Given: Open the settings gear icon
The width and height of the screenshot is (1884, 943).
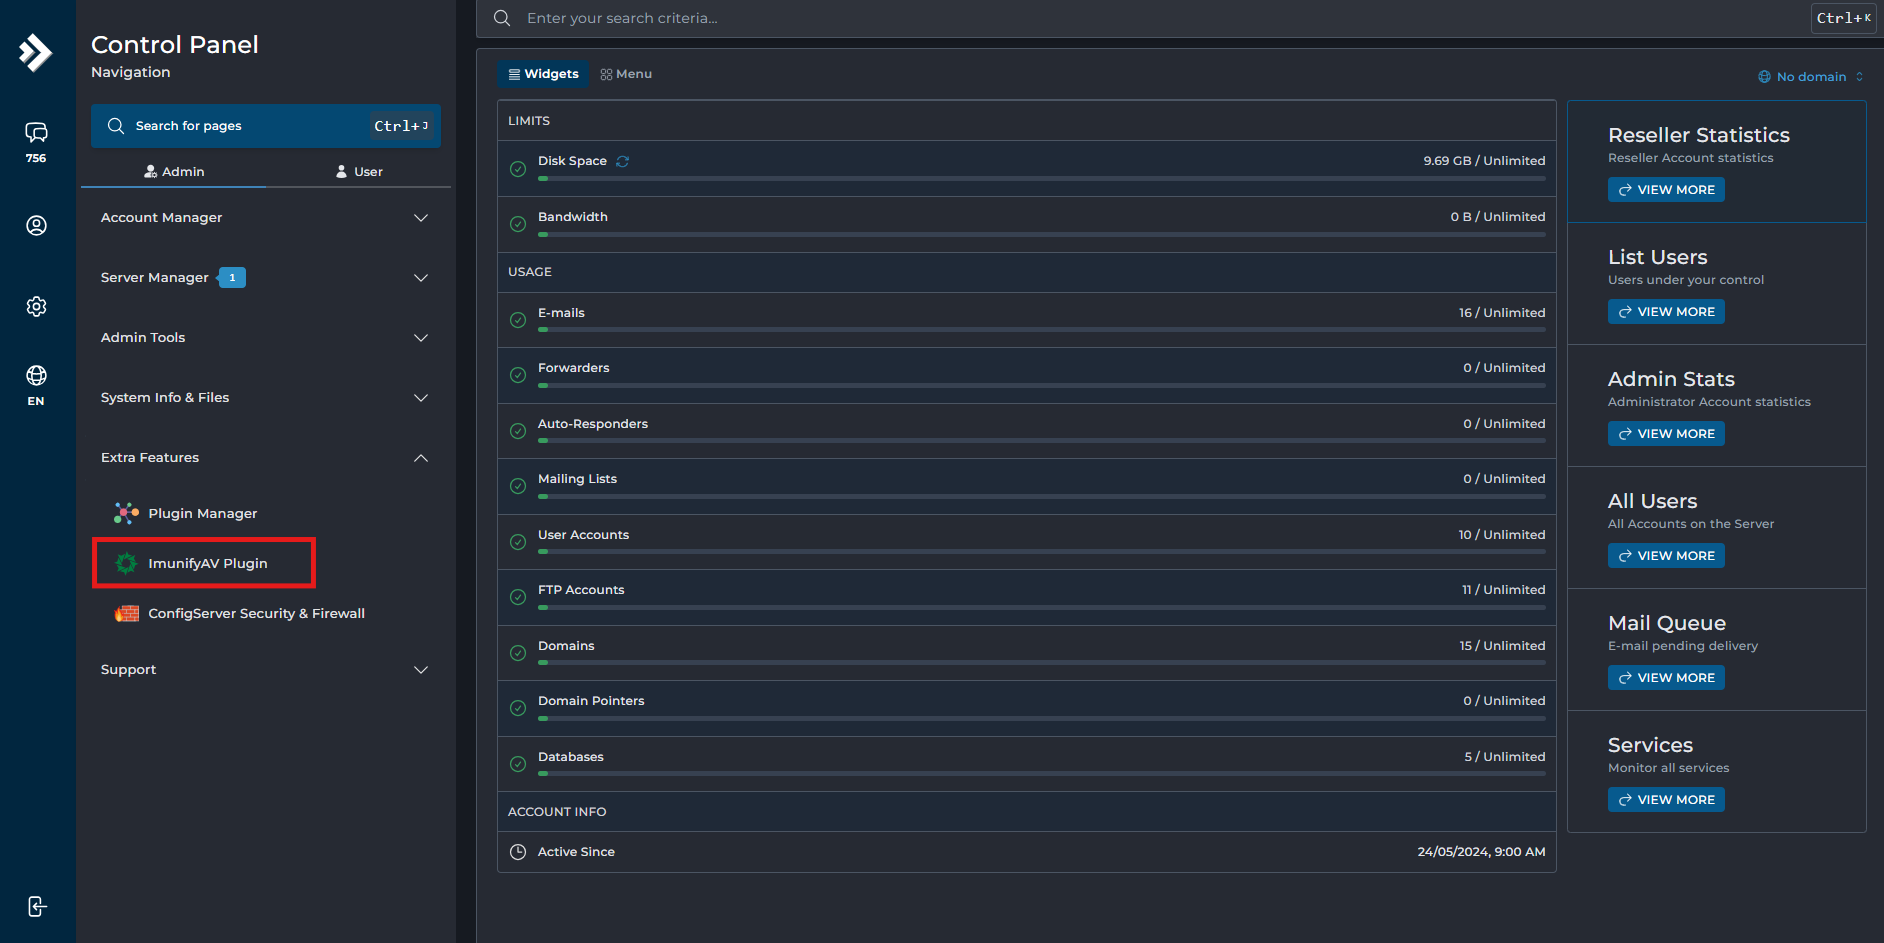Looking at the screenshot, I should click(36, 307).
